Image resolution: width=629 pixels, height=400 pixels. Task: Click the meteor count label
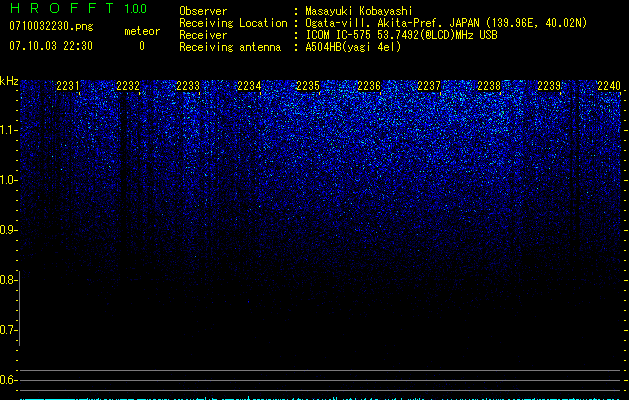coord(142,31)
